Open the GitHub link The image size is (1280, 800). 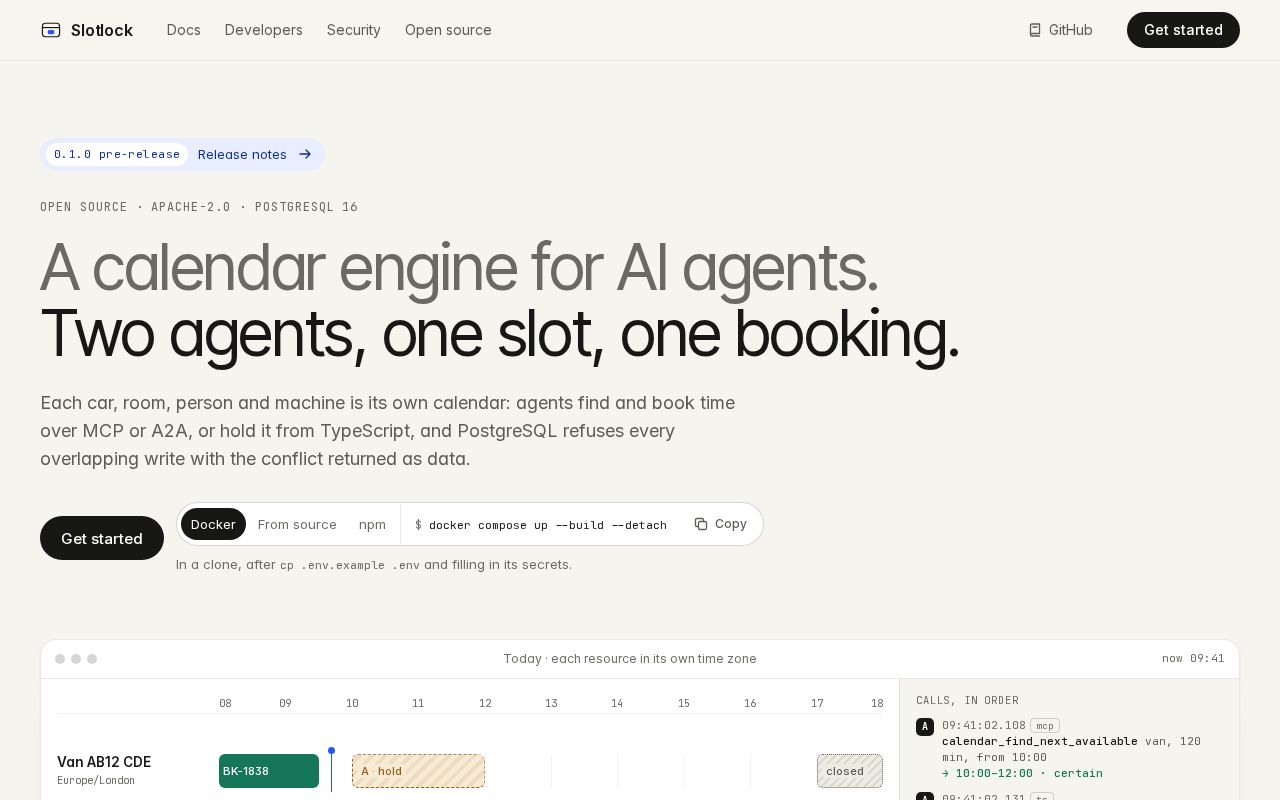[x=1061, y=30]
